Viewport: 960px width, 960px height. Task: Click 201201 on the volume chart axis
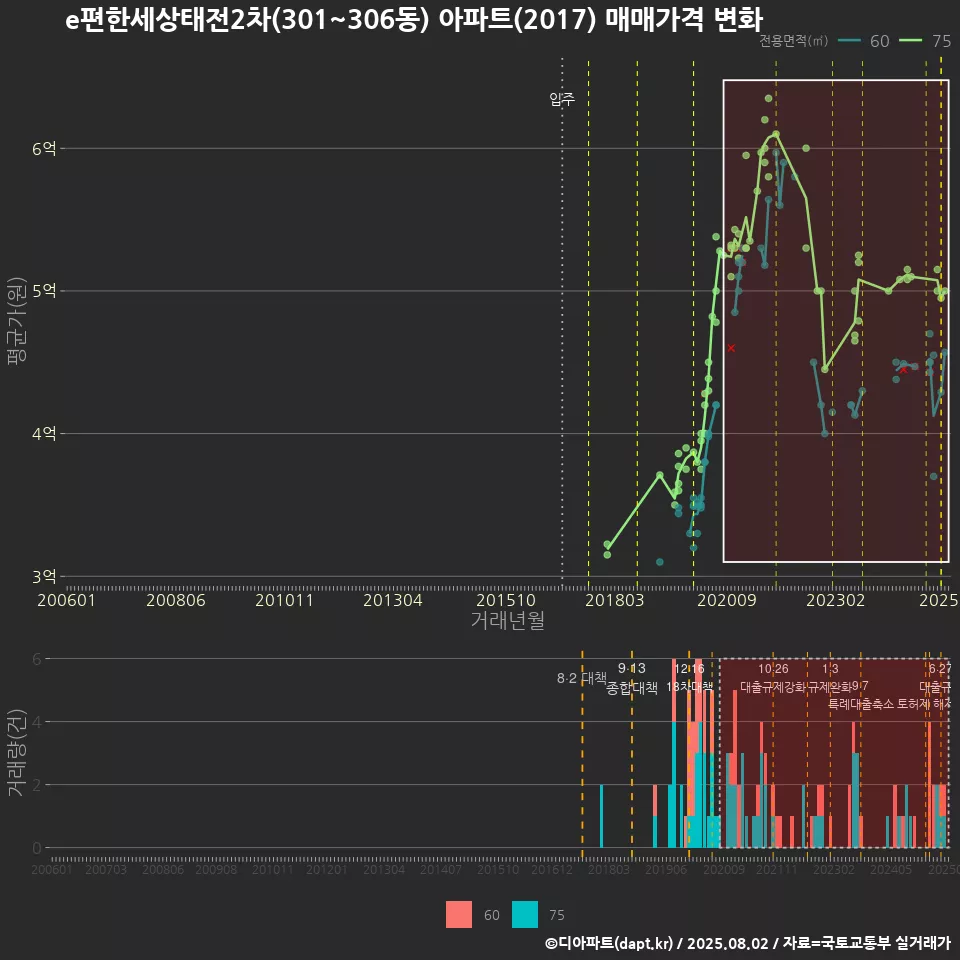[x=327, y=869]
